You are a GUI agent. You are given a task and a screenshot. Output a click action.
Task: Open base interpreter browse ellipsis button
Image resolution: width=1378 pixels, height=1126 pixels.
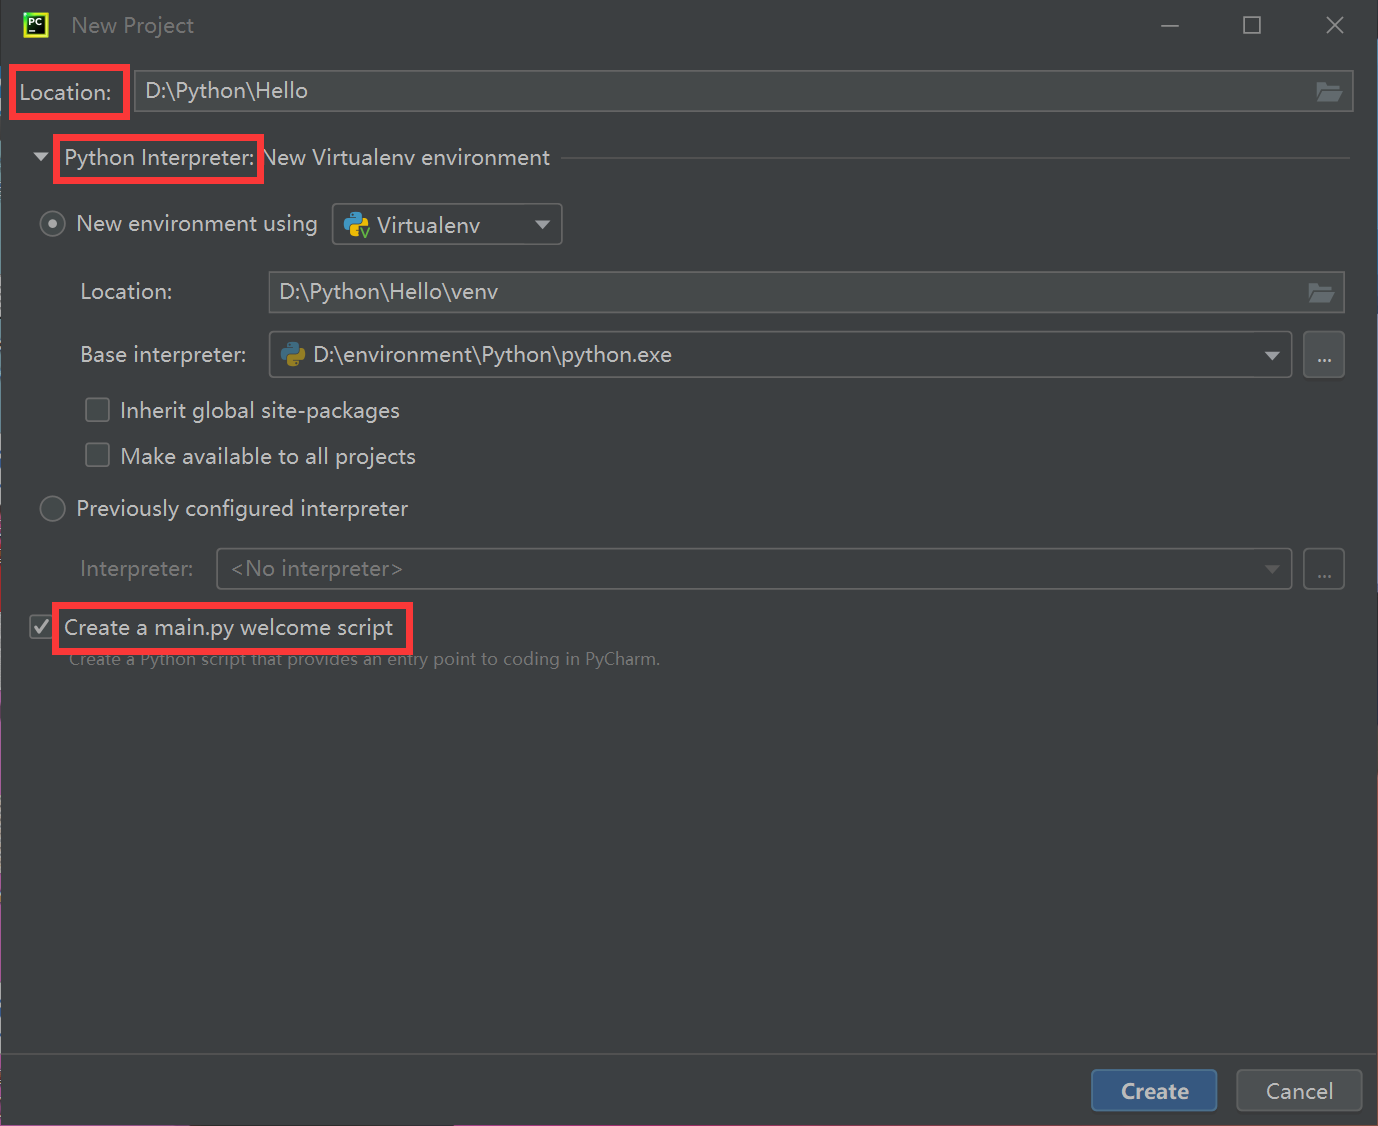(1323, 355)
